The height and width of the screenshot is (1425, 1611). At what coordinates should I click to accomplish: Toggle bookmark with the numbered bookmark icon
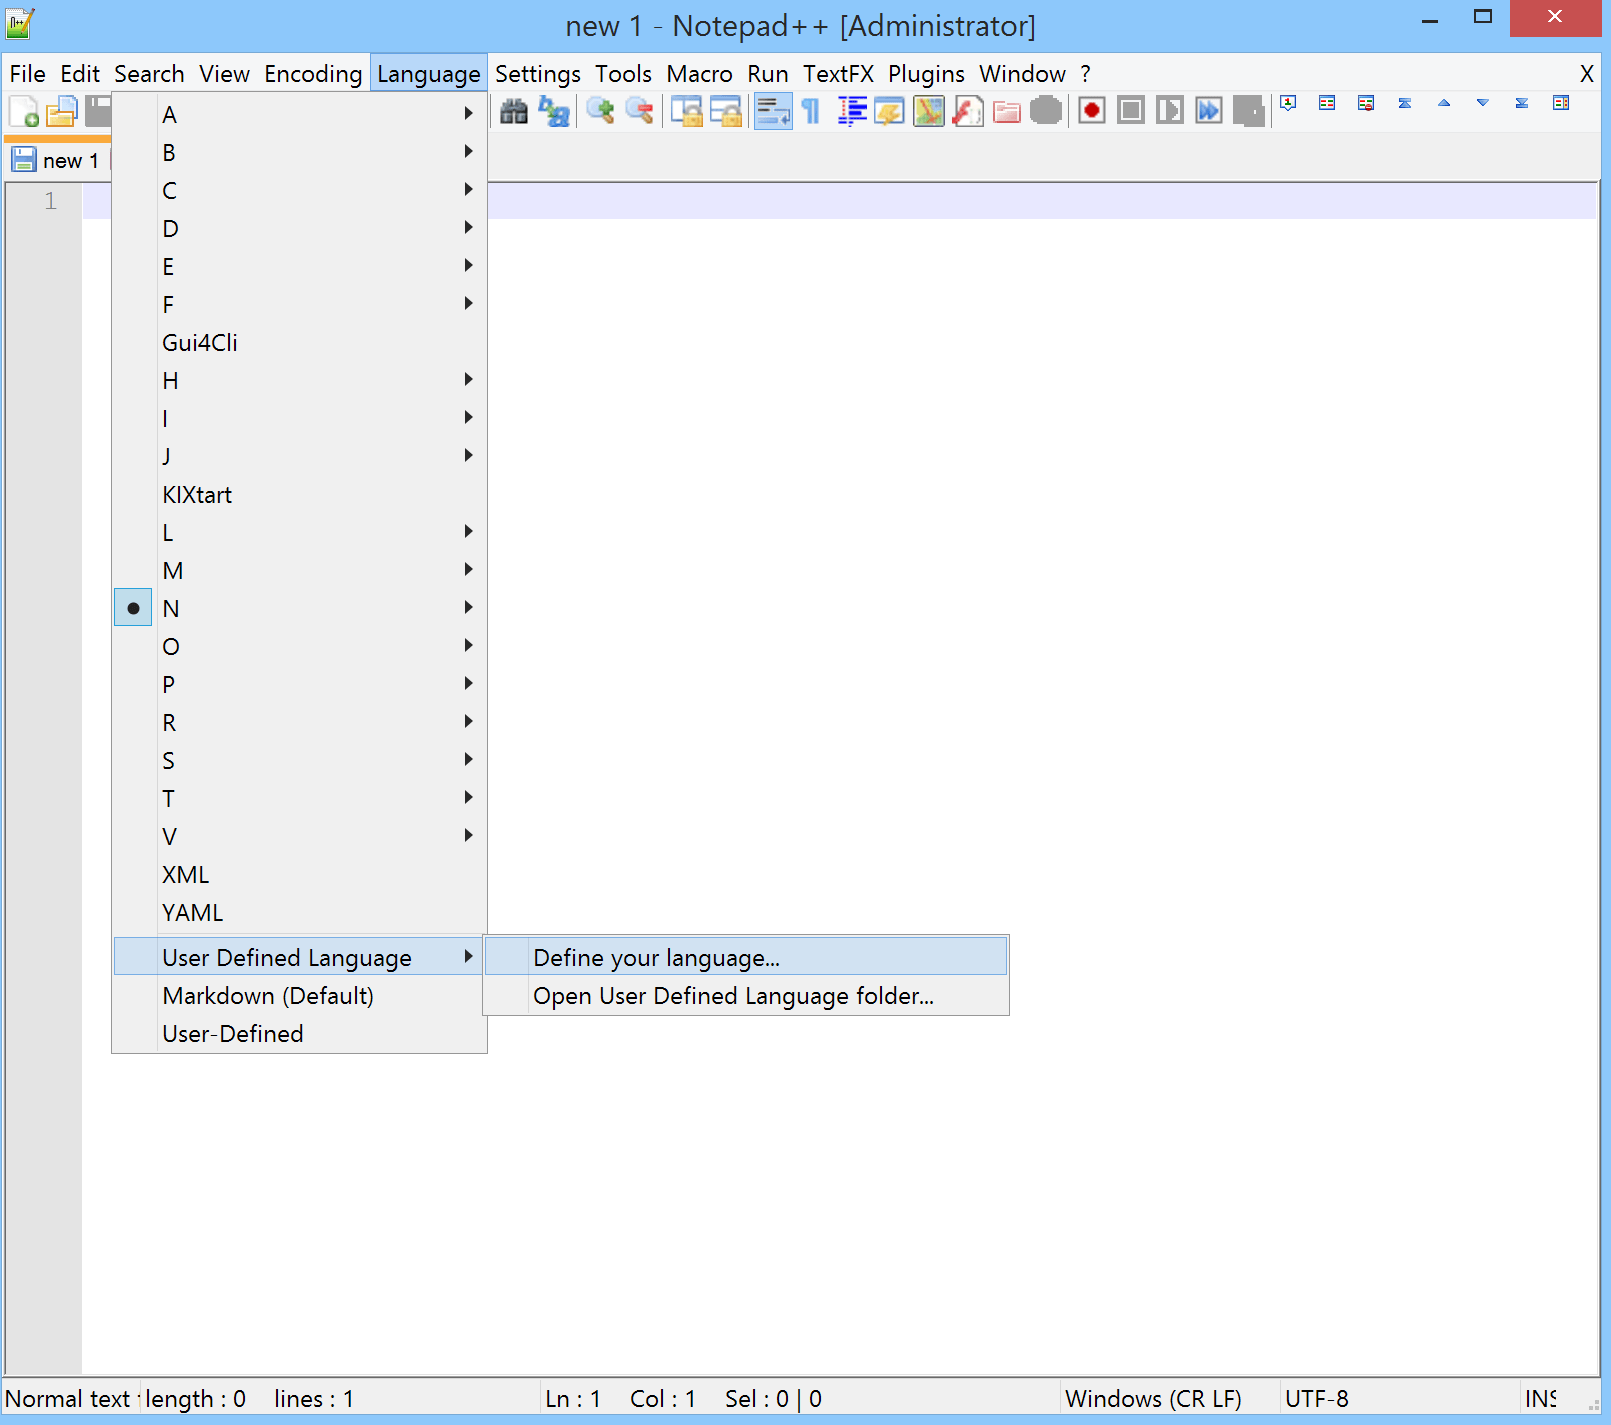[x=1289, y=103]
